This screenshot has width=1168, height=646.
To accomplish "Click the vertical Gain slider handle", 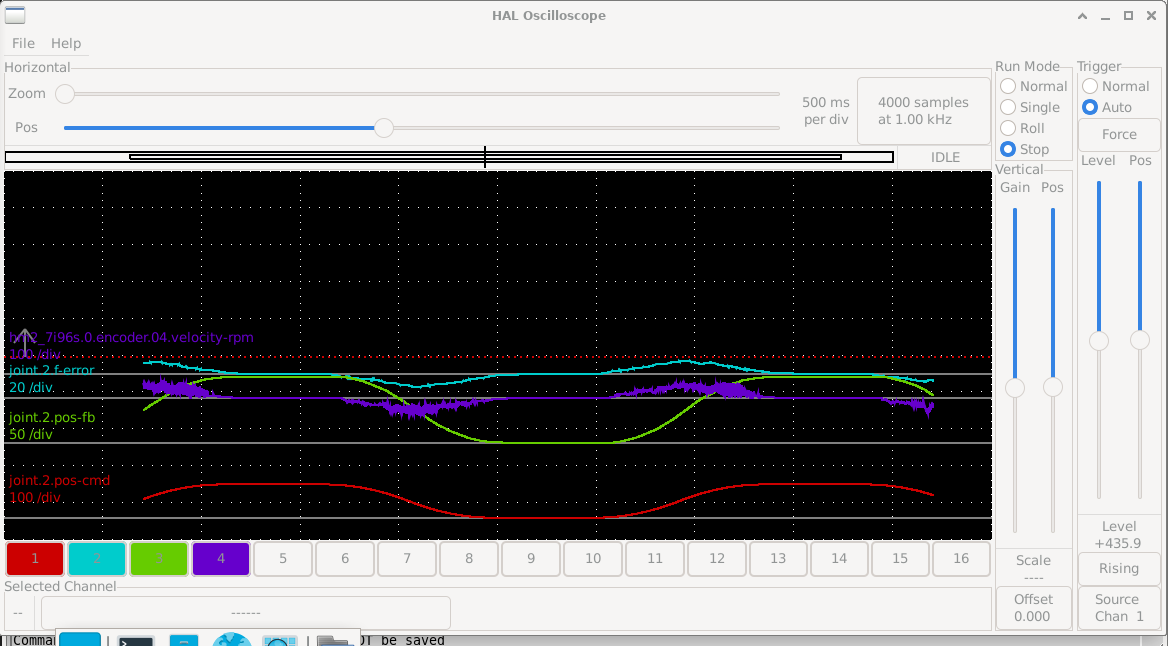I will click(1015, 387).
